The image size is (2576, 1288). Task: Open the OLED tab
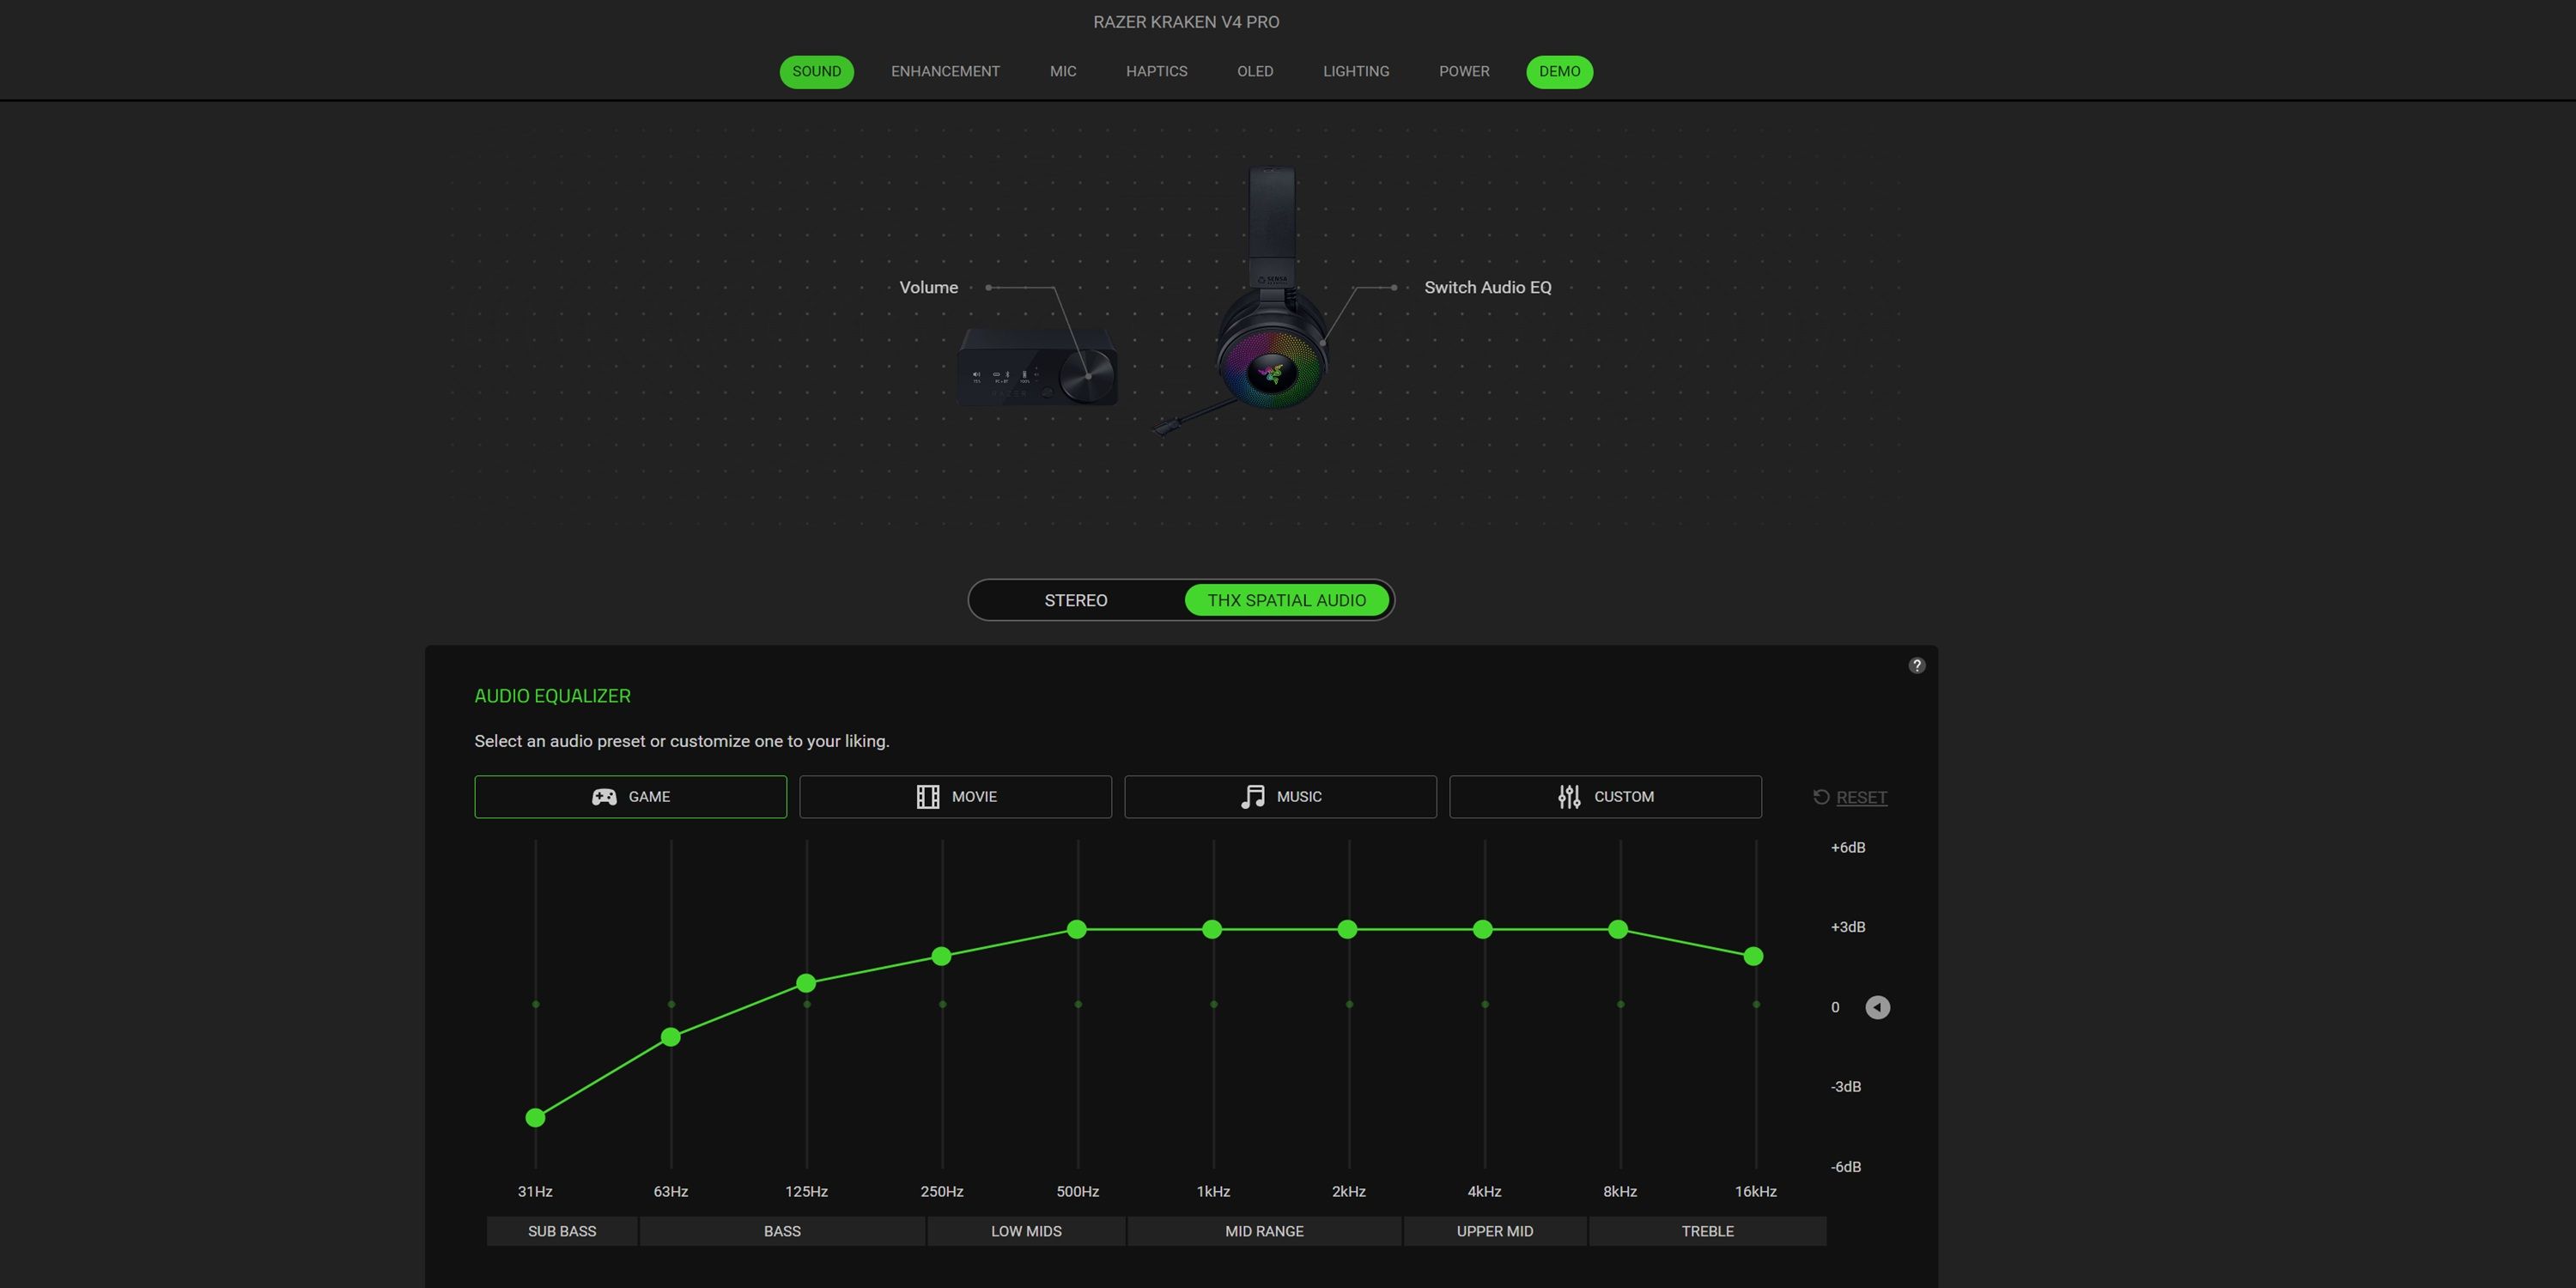click(1255, 72)
